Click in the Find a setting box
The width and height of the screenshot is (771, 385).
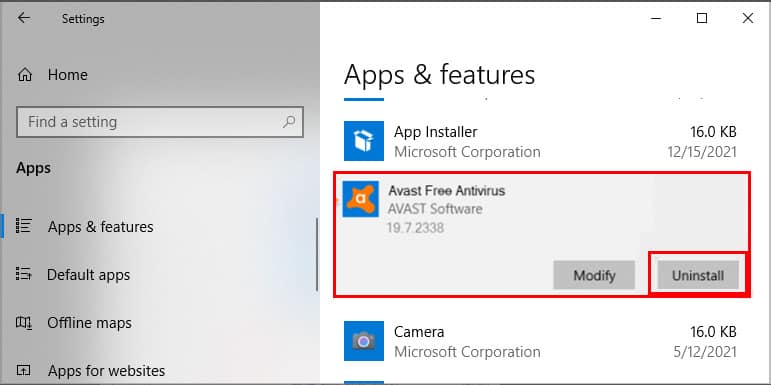click(160, 122)
